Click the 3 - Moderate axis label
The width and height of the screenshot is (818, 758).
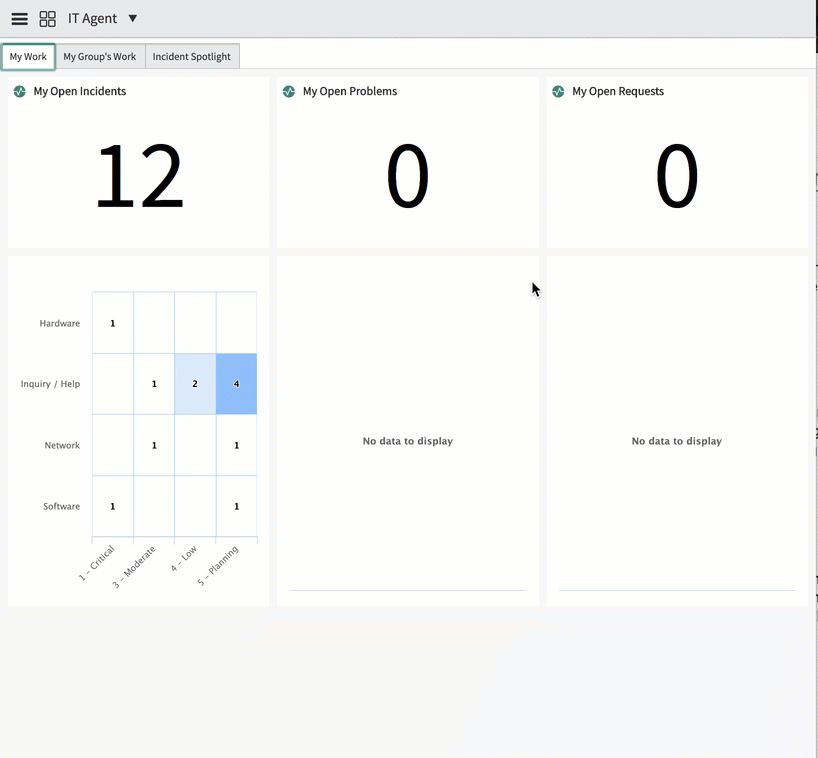[x=134, y=567]
